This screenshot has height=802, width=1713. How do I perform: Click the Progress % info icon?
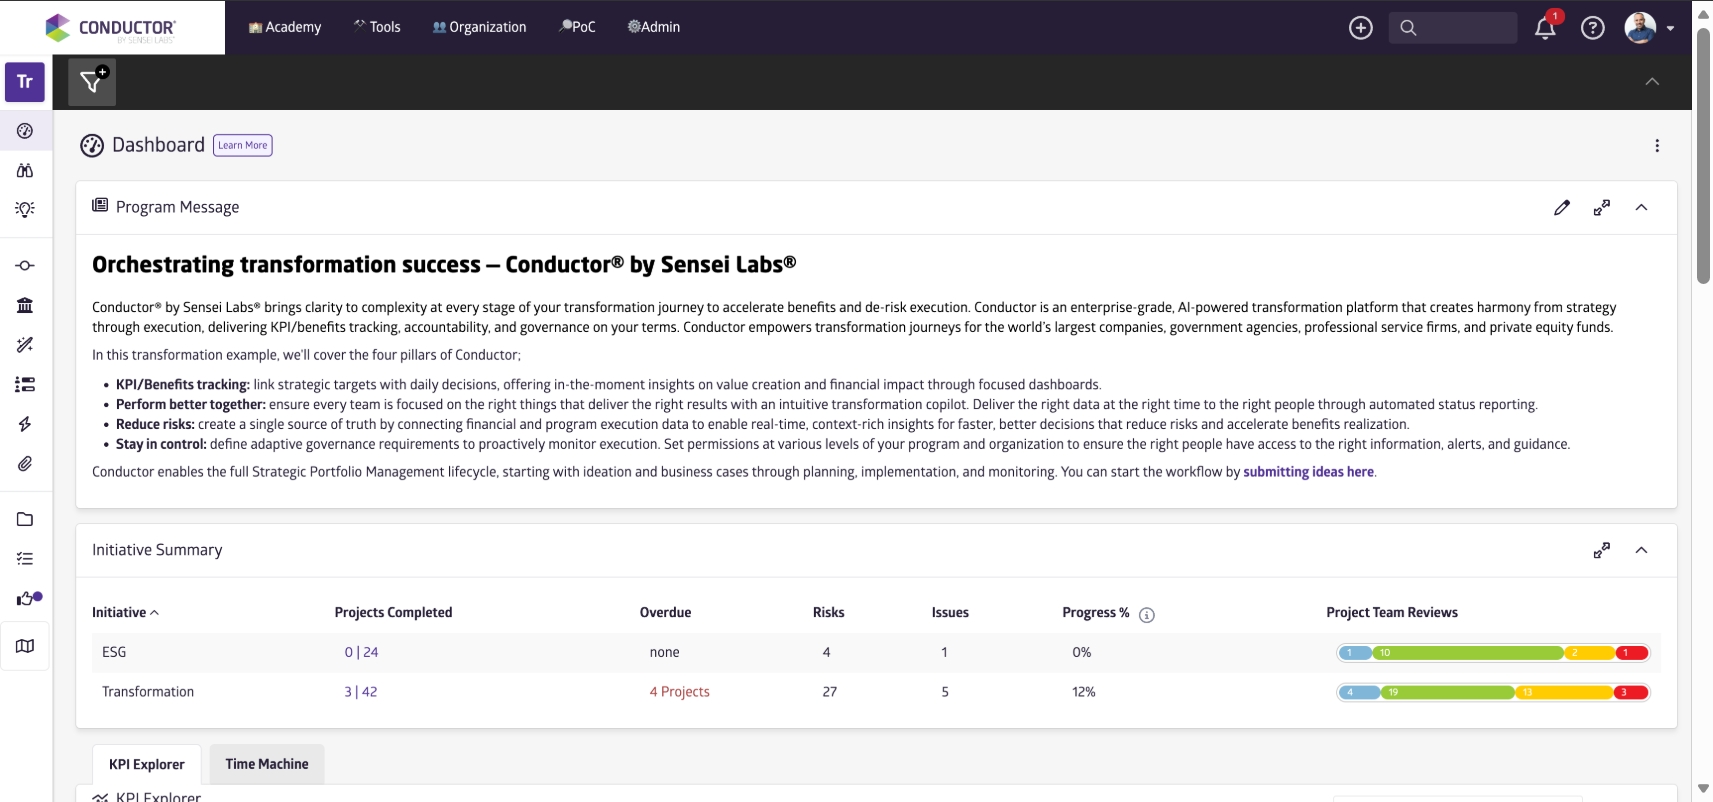(x=1147, y=615)
